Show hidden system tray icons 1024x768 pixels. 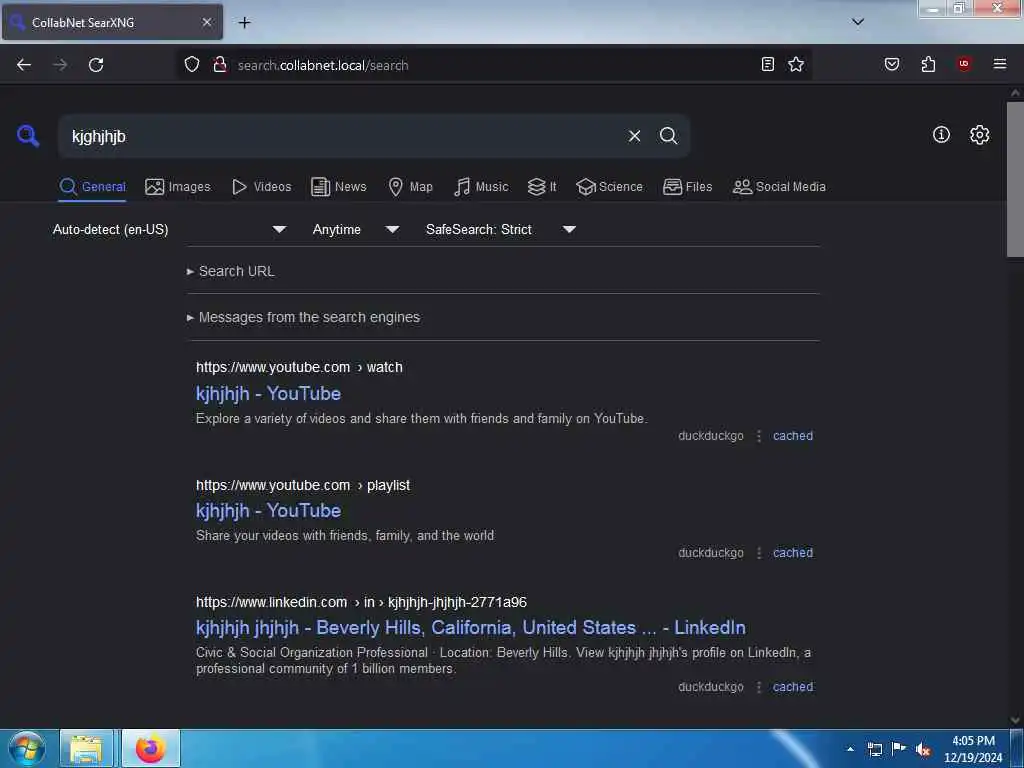pos(850,749)
